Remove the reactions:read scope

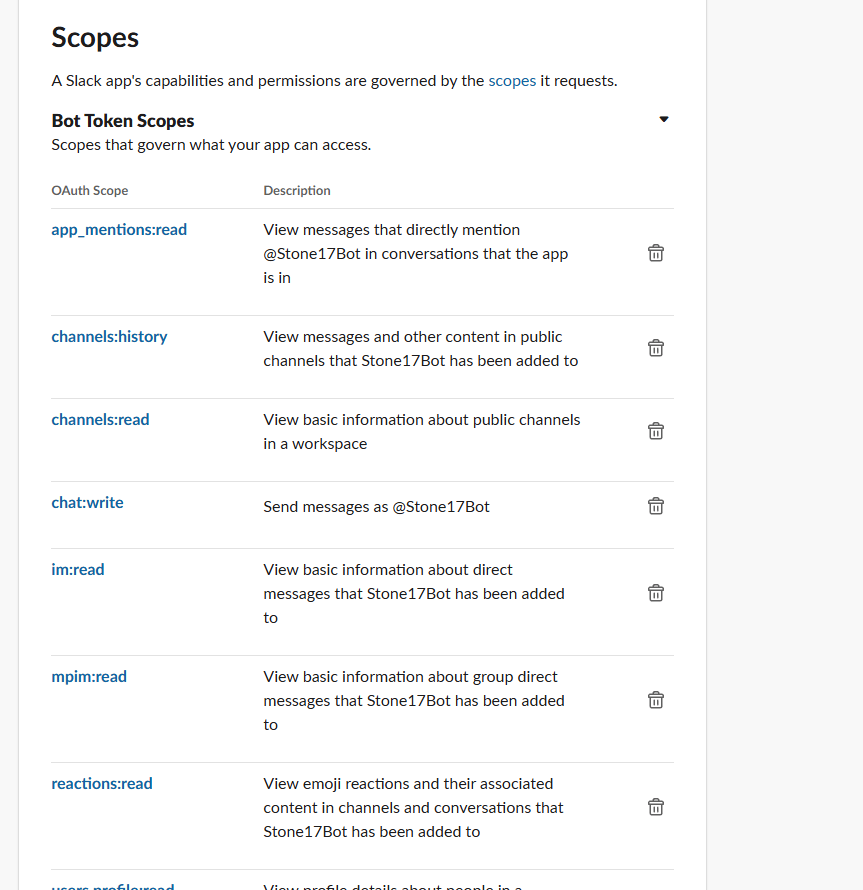point(656,807)
